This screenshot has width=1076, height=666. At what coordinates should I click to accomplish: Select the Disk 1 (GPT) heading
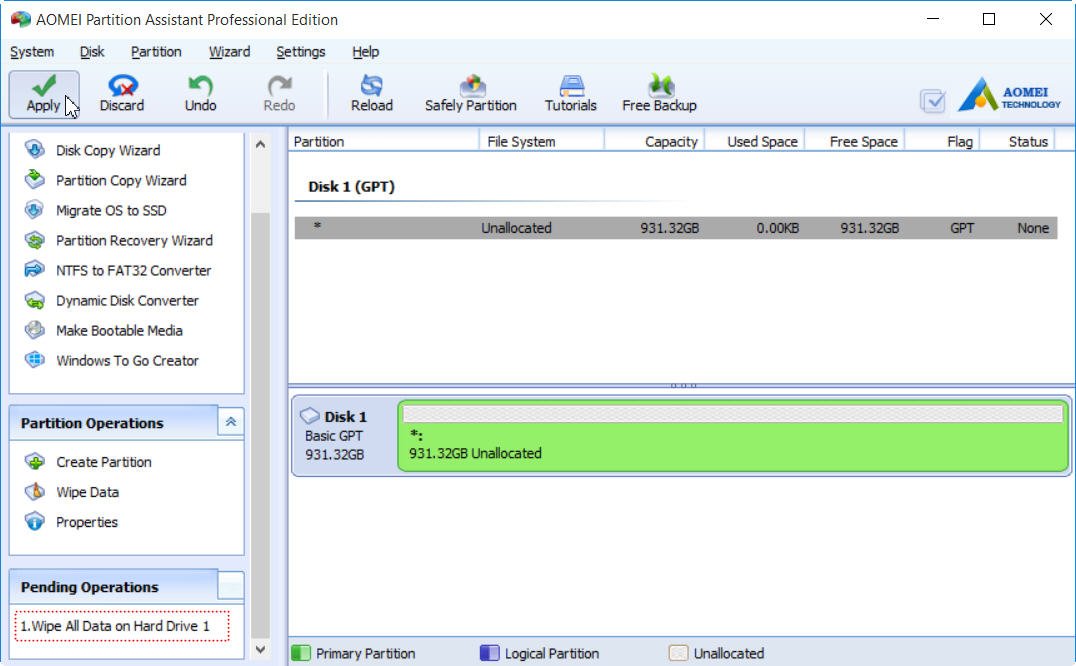(351, 187)
